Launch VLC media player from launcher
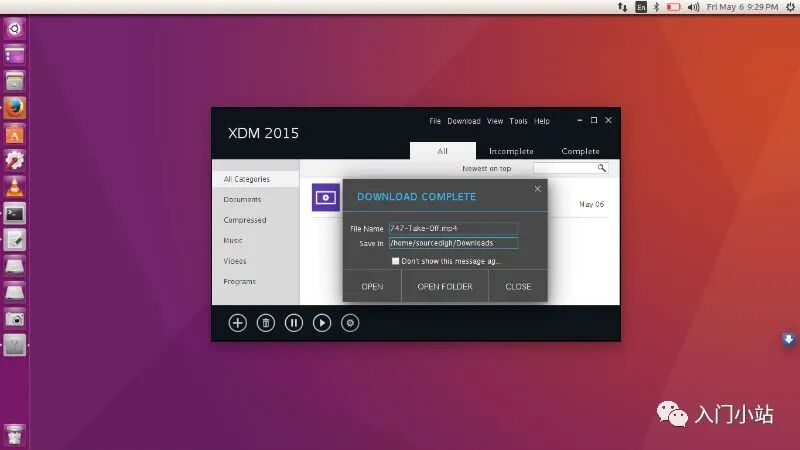 14,187
